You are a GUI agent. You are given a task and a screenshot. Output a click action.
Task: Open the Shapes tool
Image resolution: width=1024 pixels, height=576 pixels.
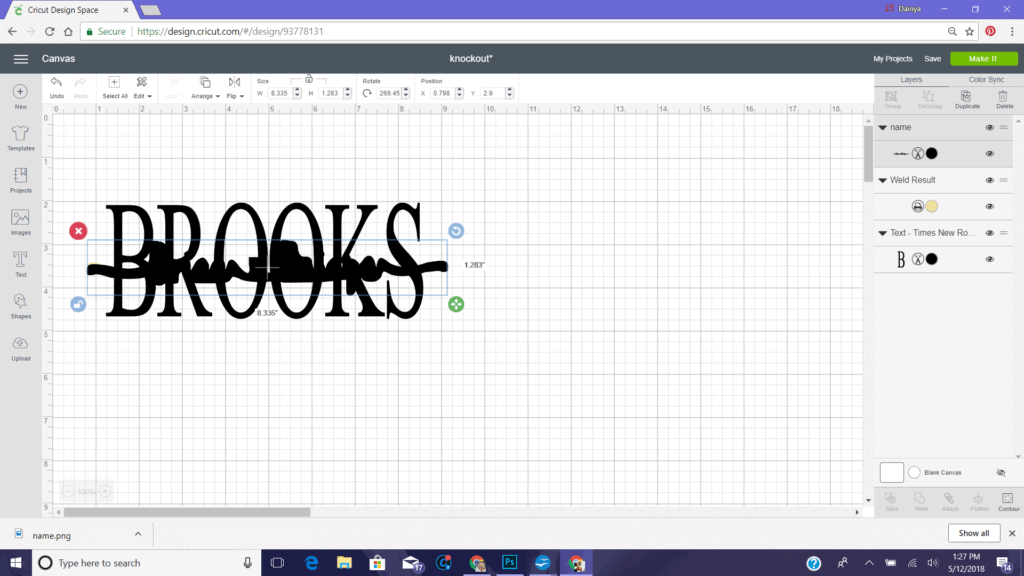pyautogui.click(x=20, y=304)
